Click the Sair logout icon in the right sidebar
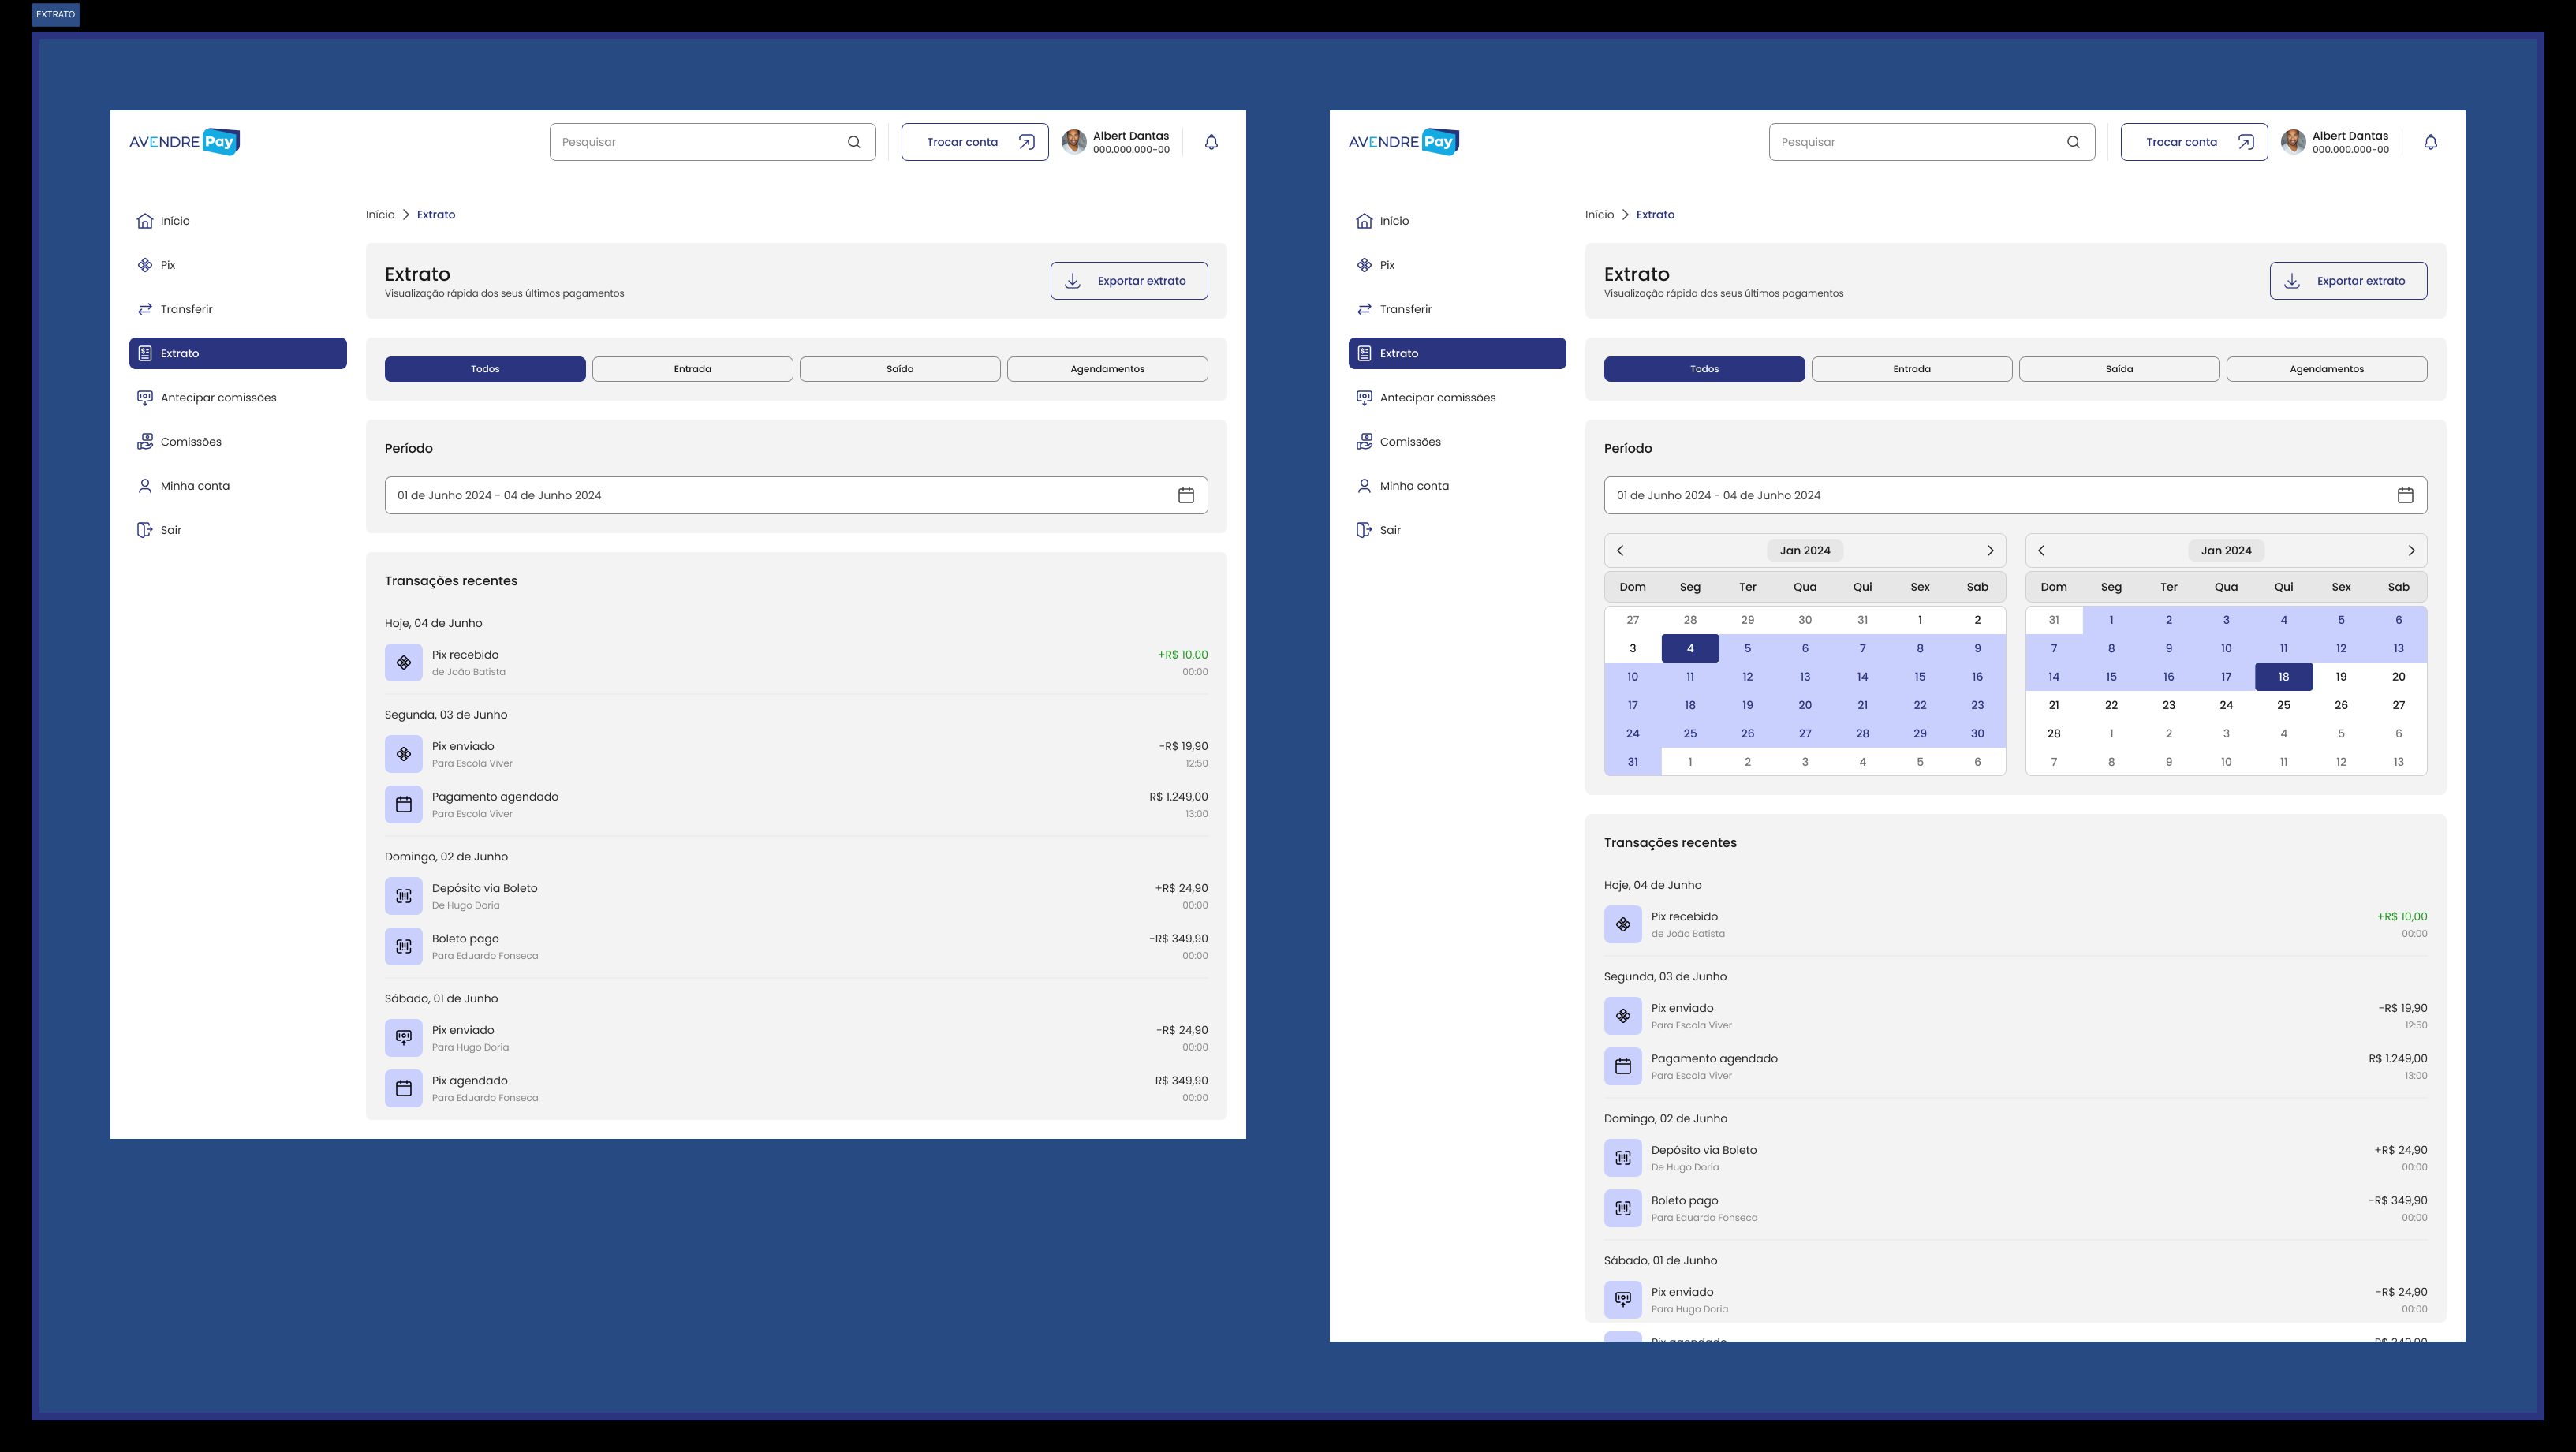This screenshot has width=2576, height=1452. (x=1364, y=530)
